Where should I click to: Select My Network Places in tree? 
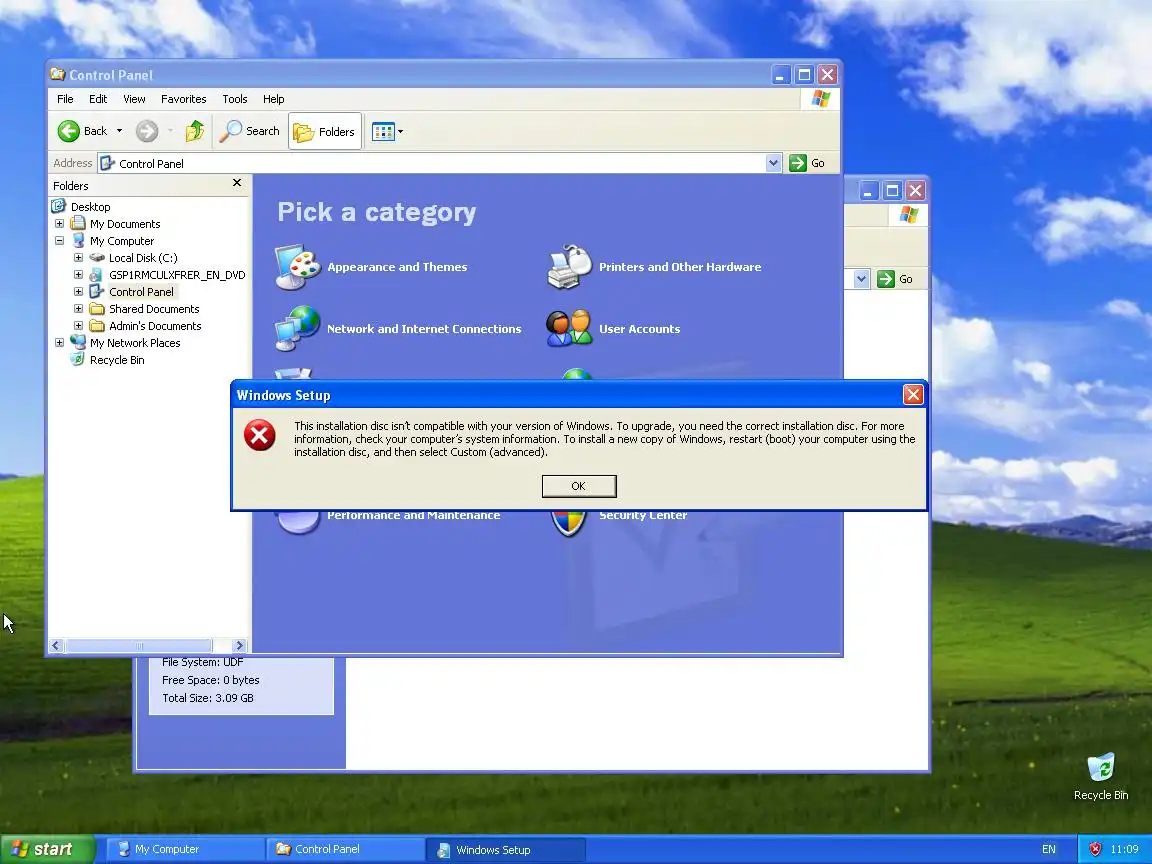pyautogui.click(x=135, y=343)
